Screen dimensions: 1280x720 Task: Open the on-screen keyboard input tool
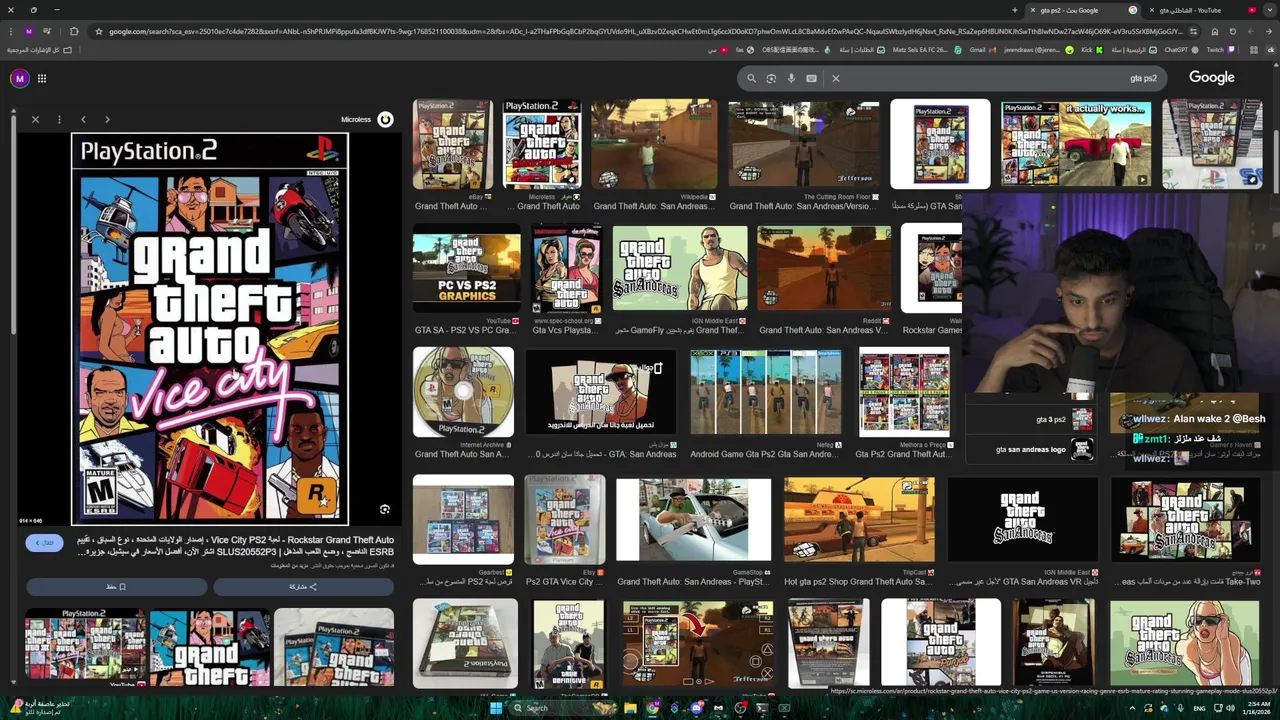coord(811,78)
